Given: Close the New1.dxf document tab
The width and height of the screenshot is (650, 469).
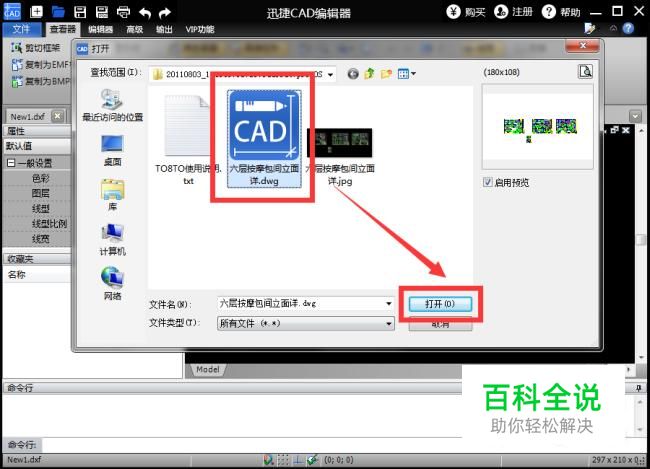Looking at the screenshot, I should coord(57,116).
